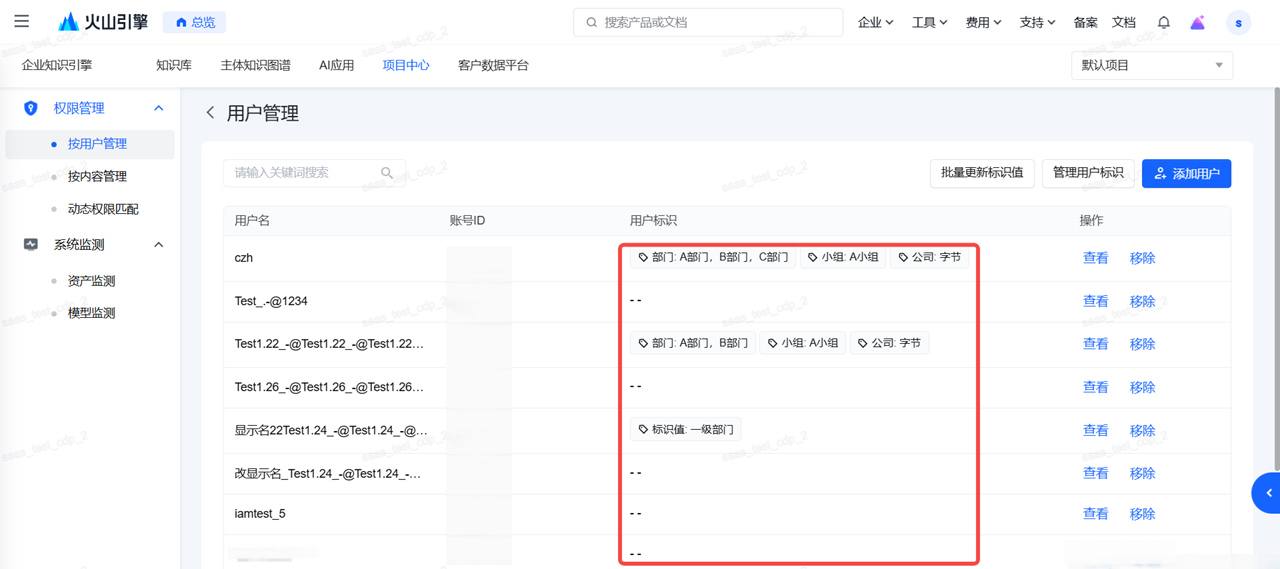The width and height of the screenshot is (1280, 569).
Task: Click the 系统监测 monitor icon
Action: pyautogui.click(x=31, y=244)
